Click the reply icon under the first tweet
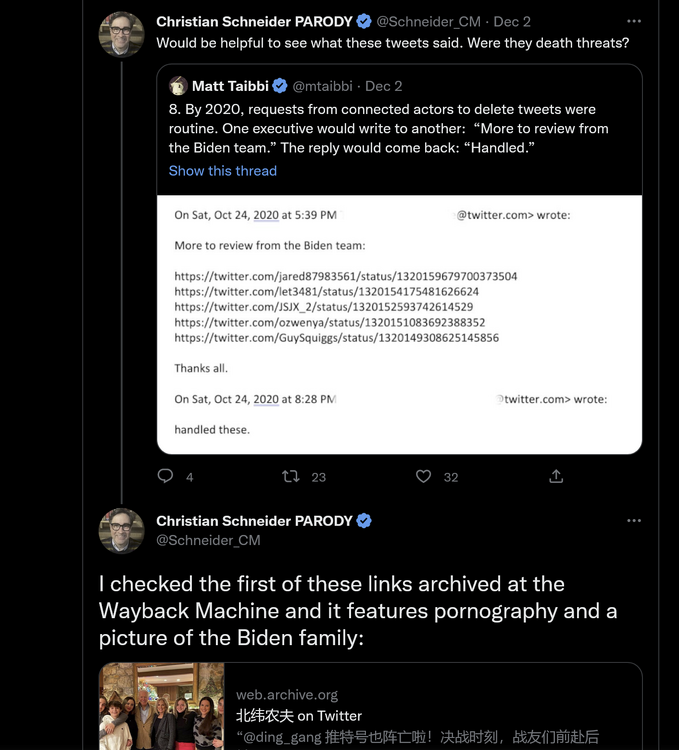The width and height of the screenshot is (679, 750). tap(166, 477)
